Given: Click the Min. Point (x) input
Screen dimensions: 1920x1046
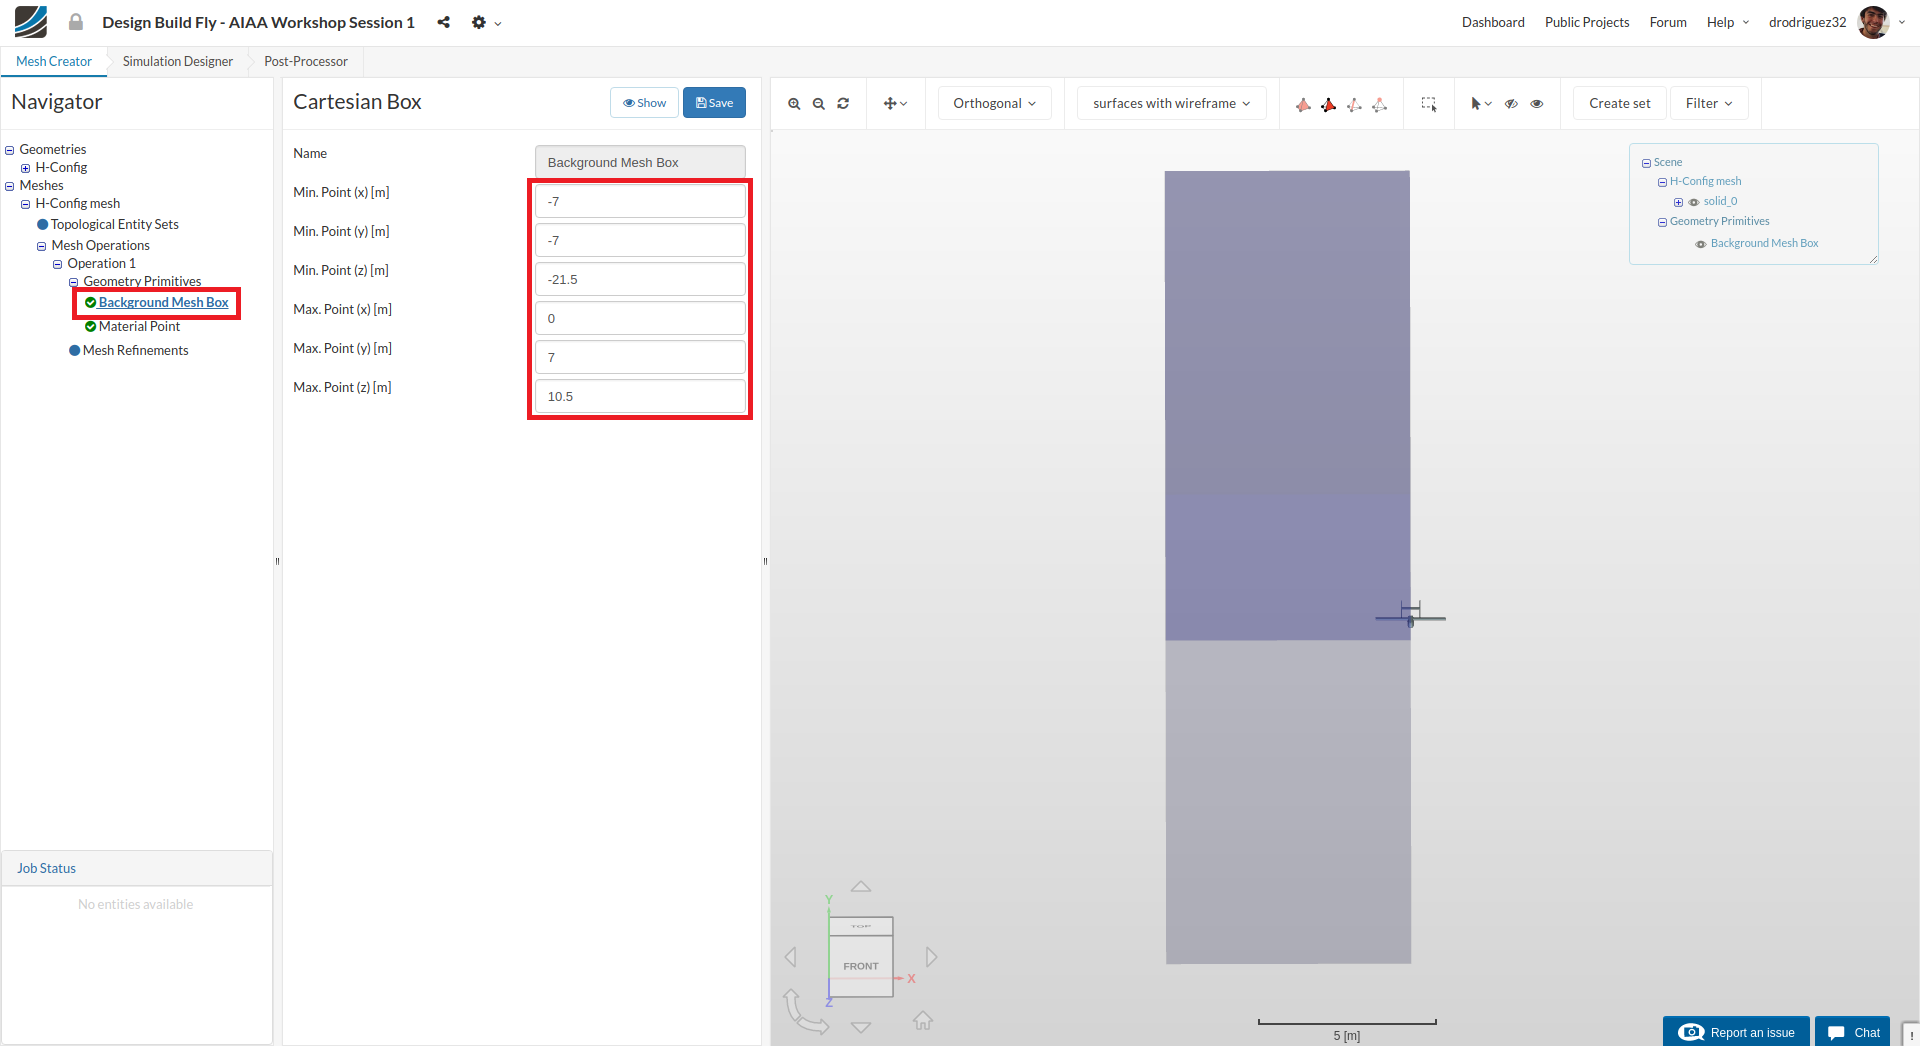Looking at the screenshot, I should (640, 201).
